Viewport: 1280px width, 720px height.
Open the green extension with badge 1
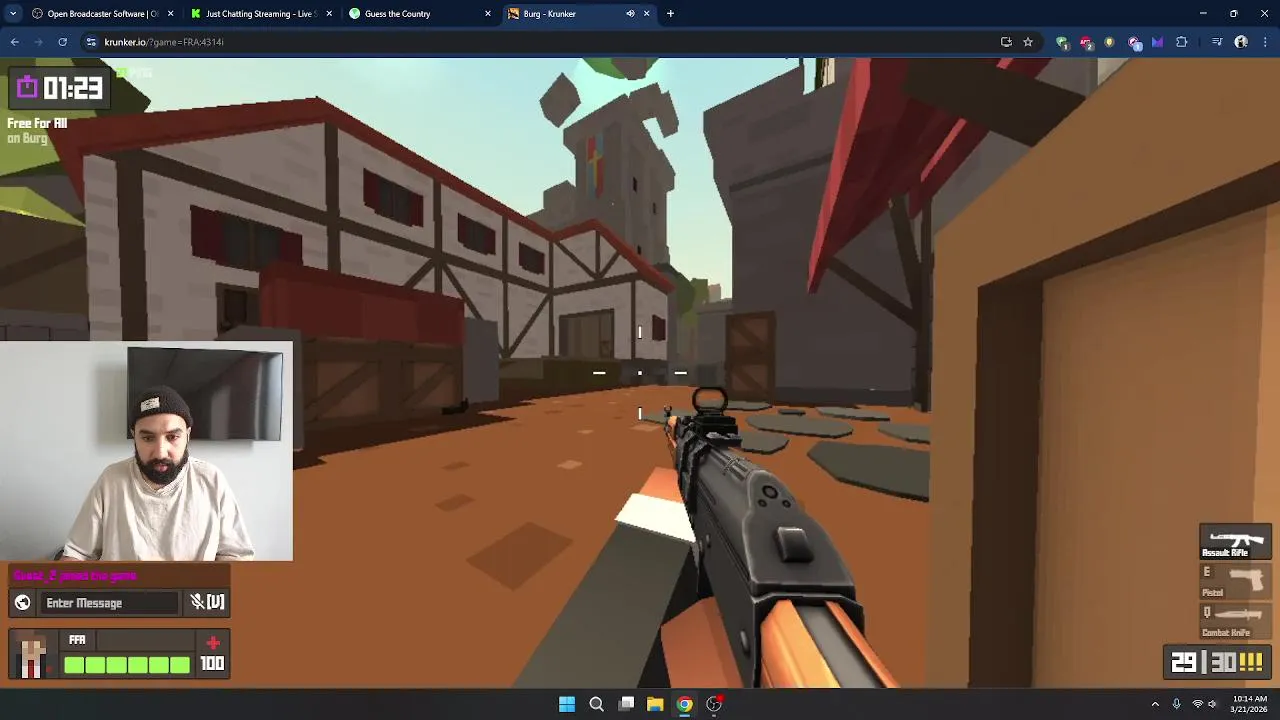pyautogui.click(x=1062, y=42)
